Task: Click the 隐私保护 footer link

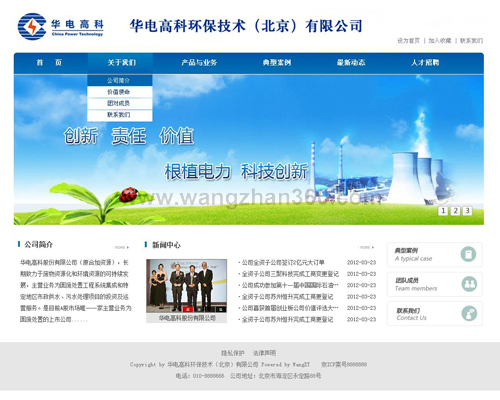Action: (x=233, y=353)
